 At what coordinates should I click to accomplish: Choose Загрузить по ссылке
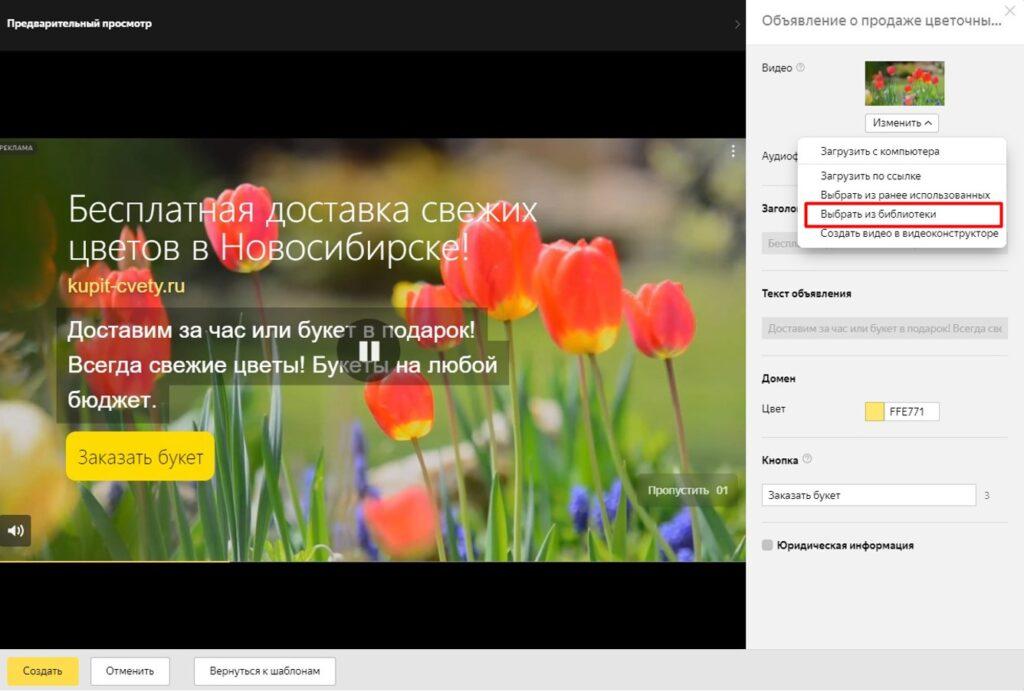coord(870,176)
